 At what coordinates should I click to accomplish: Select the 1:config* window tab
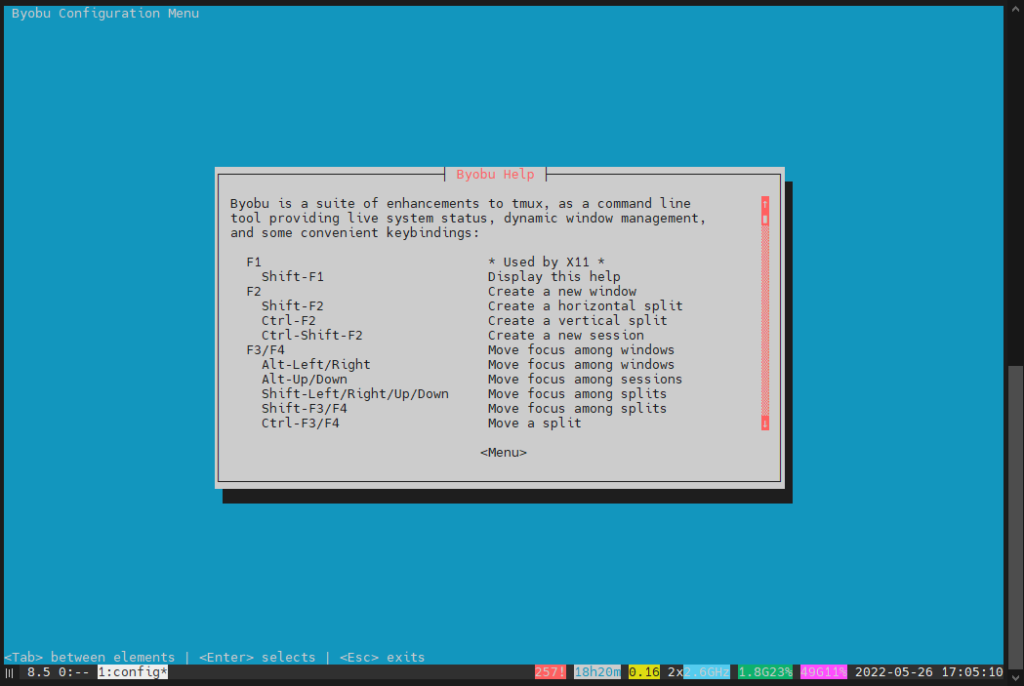tap(131, 671)
